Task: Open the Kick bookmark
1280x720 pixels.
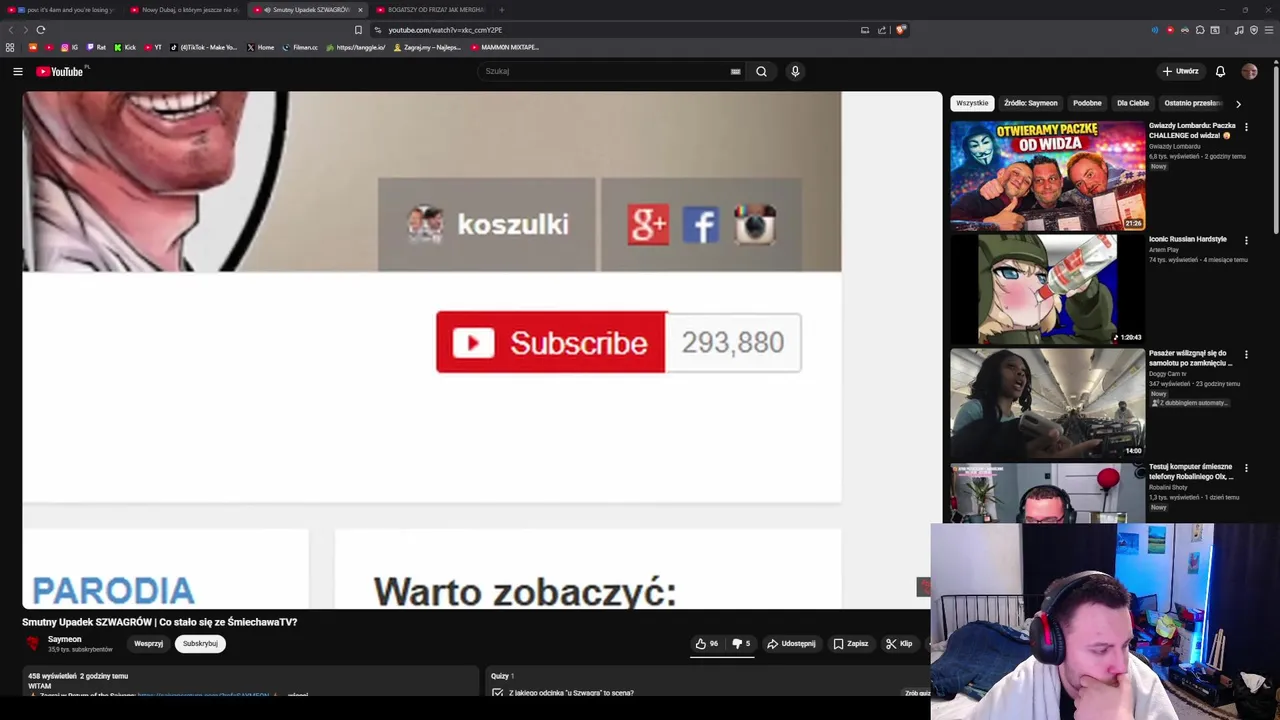Action: pos(125,47)
